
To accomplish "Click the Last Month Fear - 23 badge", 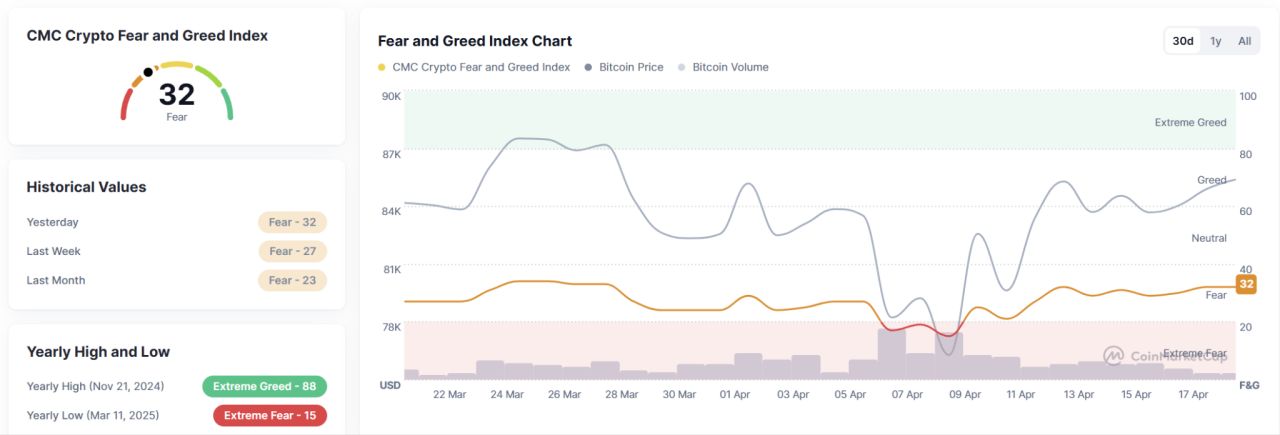I will 292,280.
